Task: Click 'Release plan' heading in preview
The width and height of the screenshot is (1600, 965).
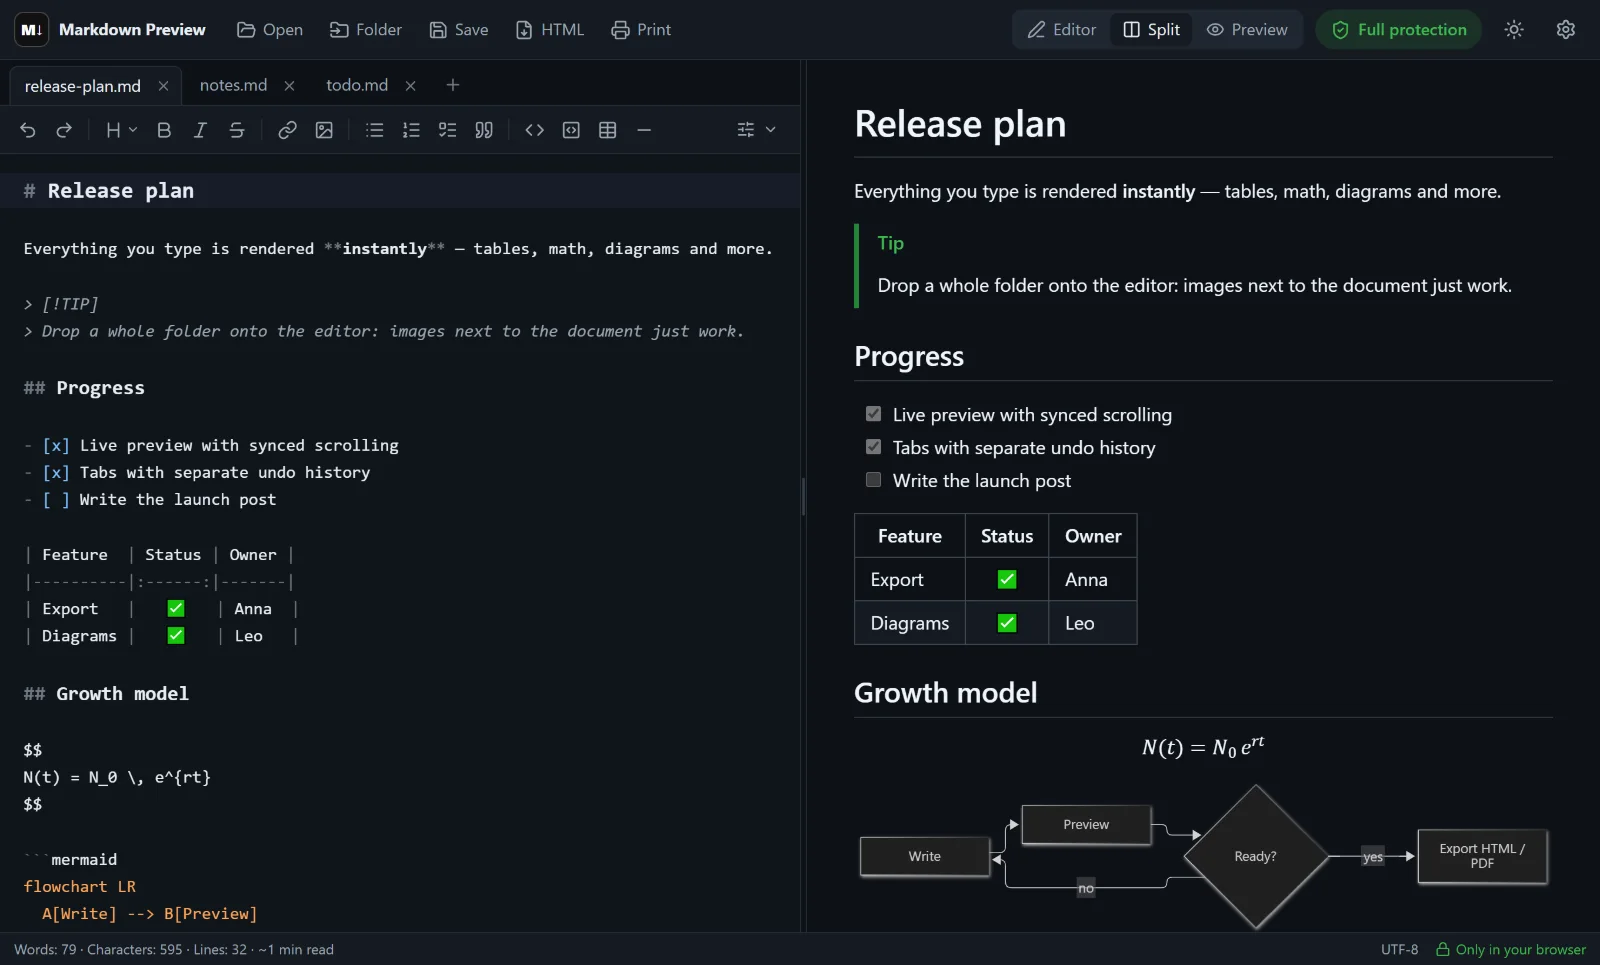Action: pos(960,124)
